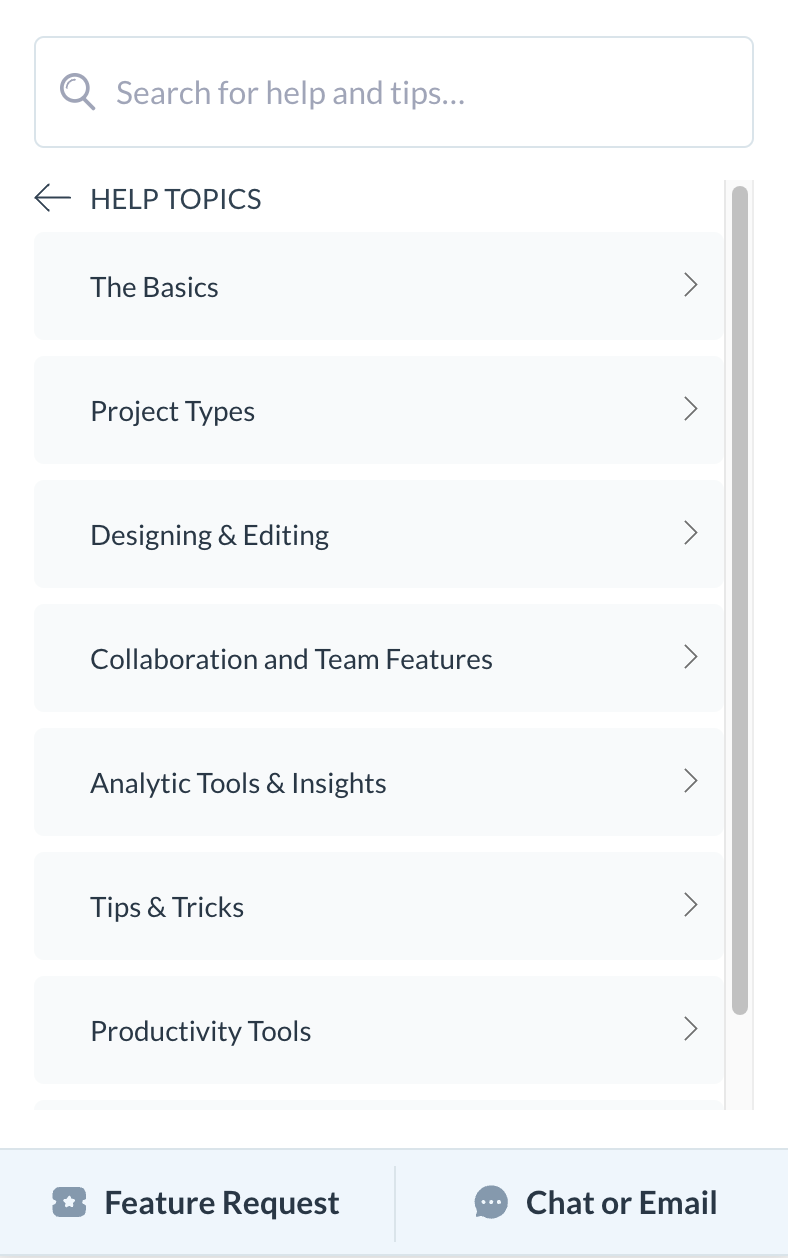The image size is (788, 1258).
Task: Click the Chat or Email speech bubble icon
Action: [x=491, y=1202]
